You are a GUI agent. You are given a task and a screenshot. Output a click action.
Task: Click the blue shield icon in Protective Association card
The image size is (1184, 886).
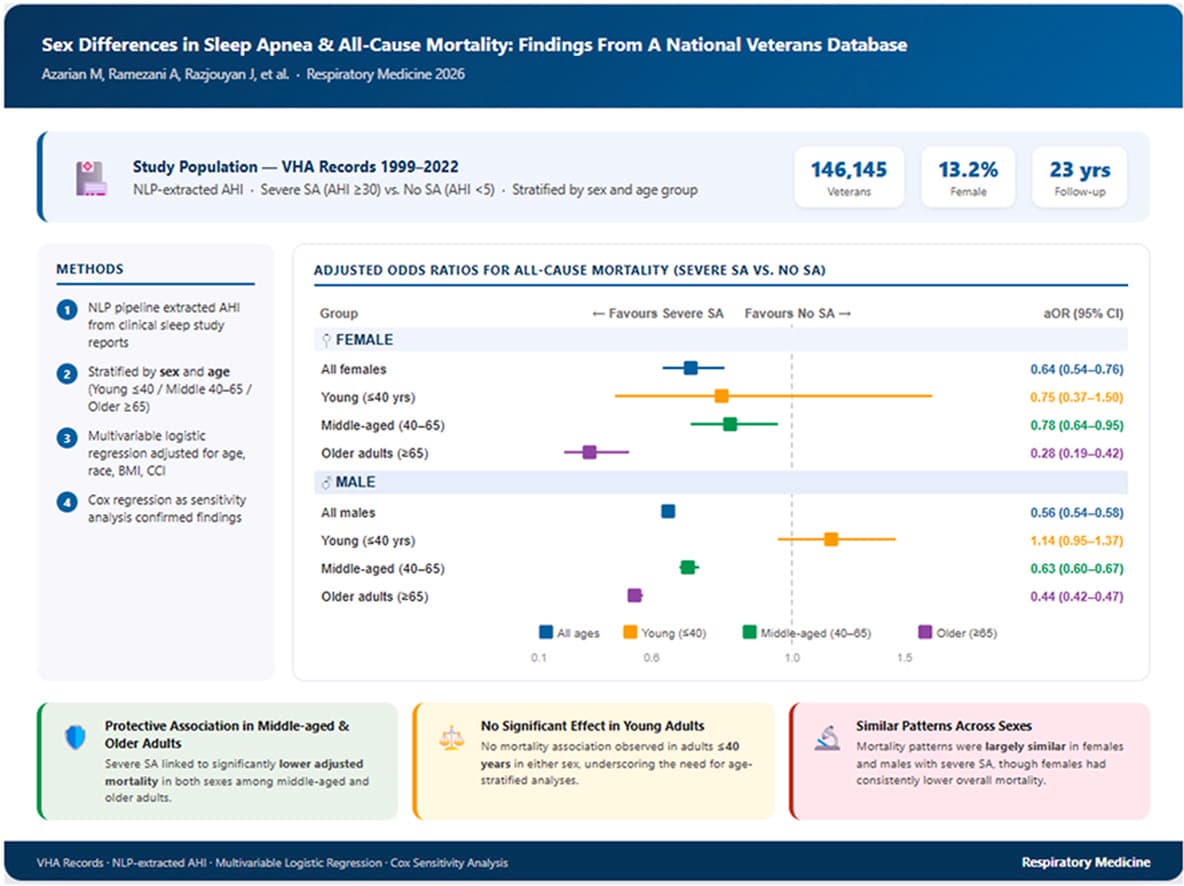click(76, 736)
